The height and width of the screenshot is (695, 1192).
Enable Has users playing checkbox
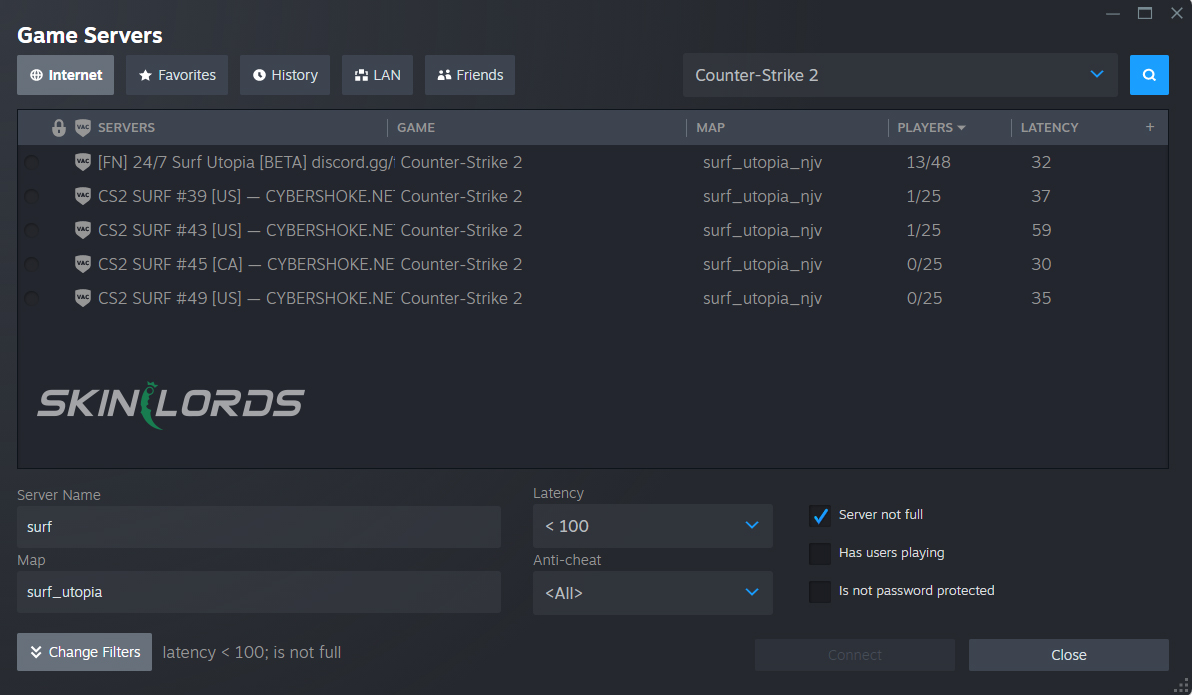[x=820, y=554]
